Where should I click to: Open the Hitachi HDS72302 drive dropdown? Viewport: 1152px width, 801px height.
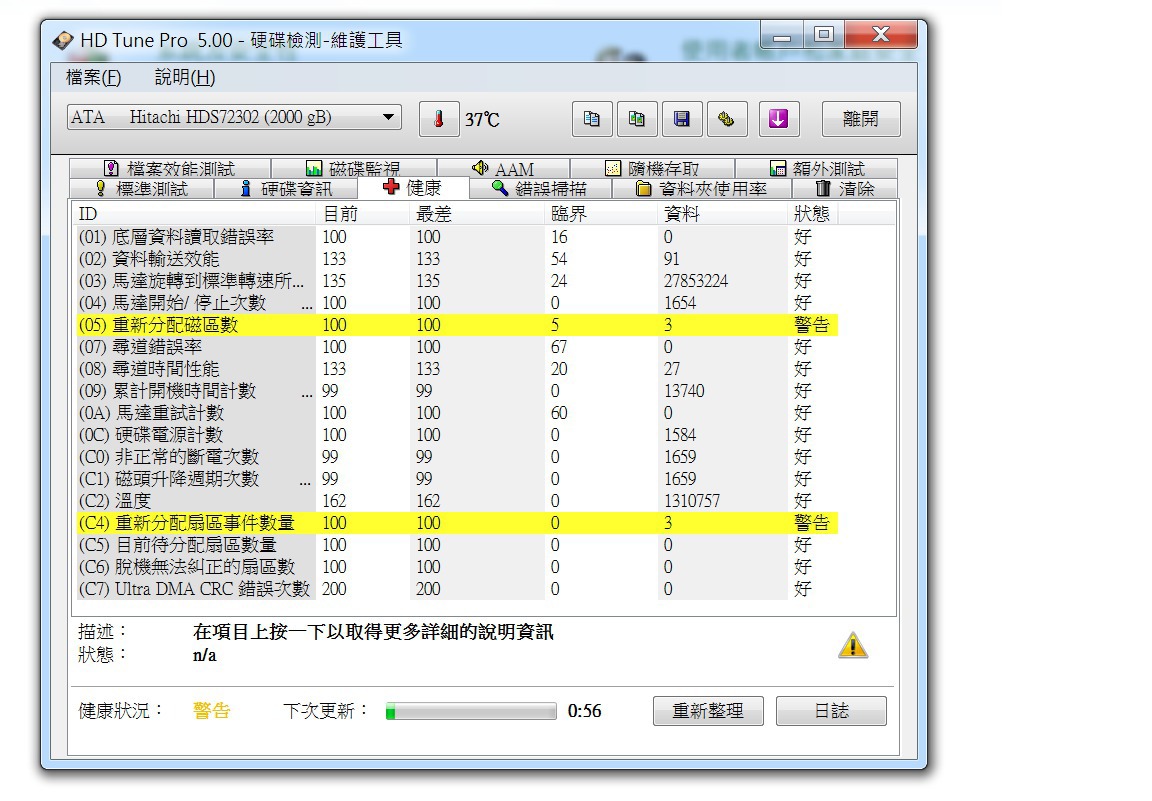coord(234,117)
